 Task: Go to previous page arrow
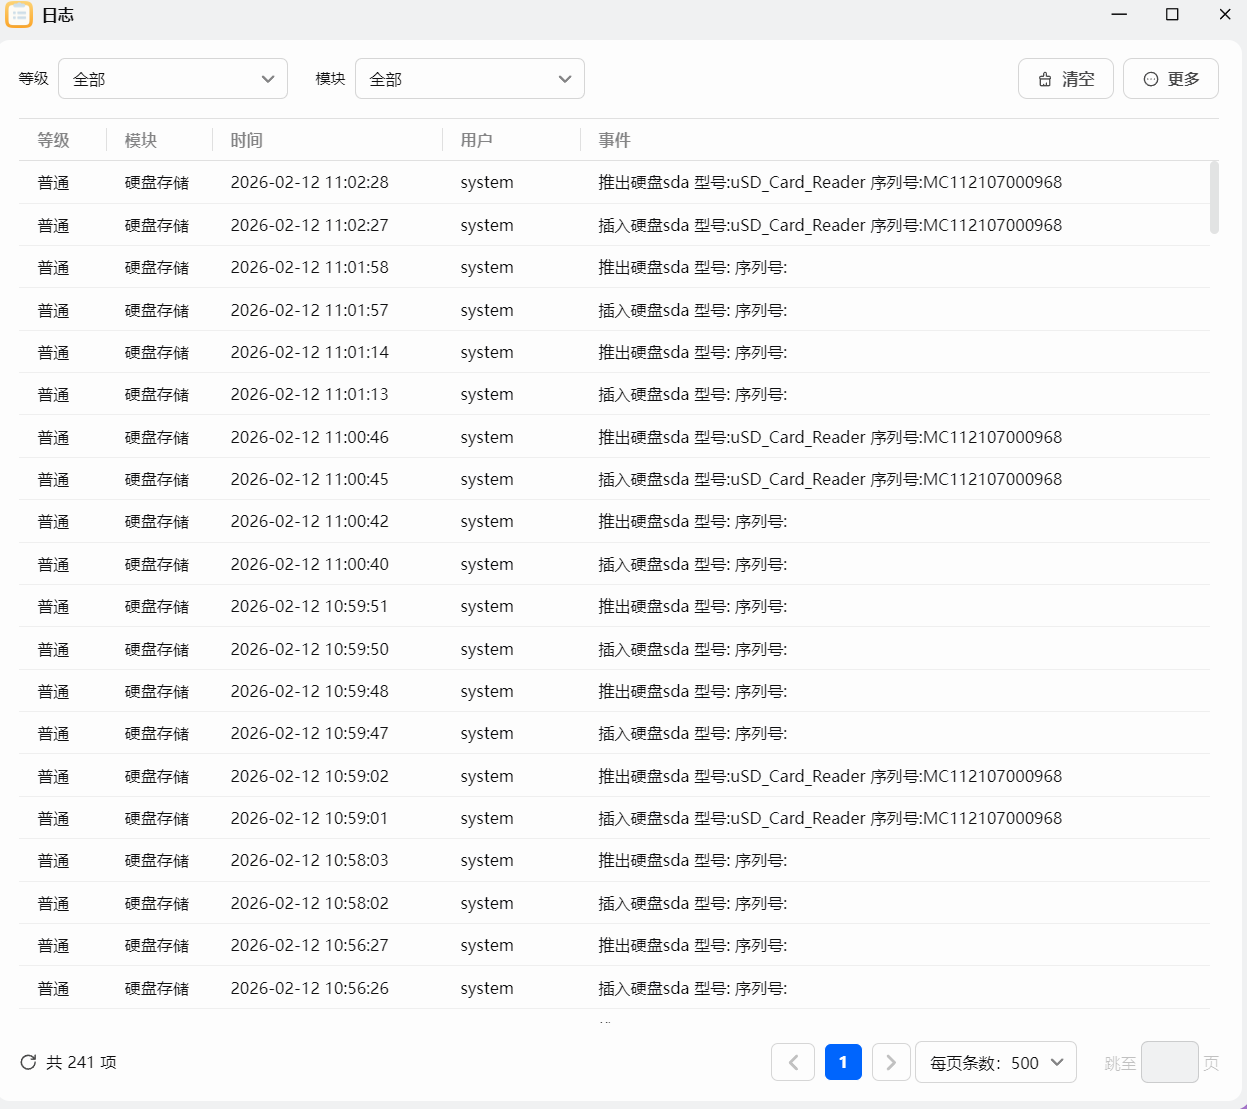point(793,1062)
